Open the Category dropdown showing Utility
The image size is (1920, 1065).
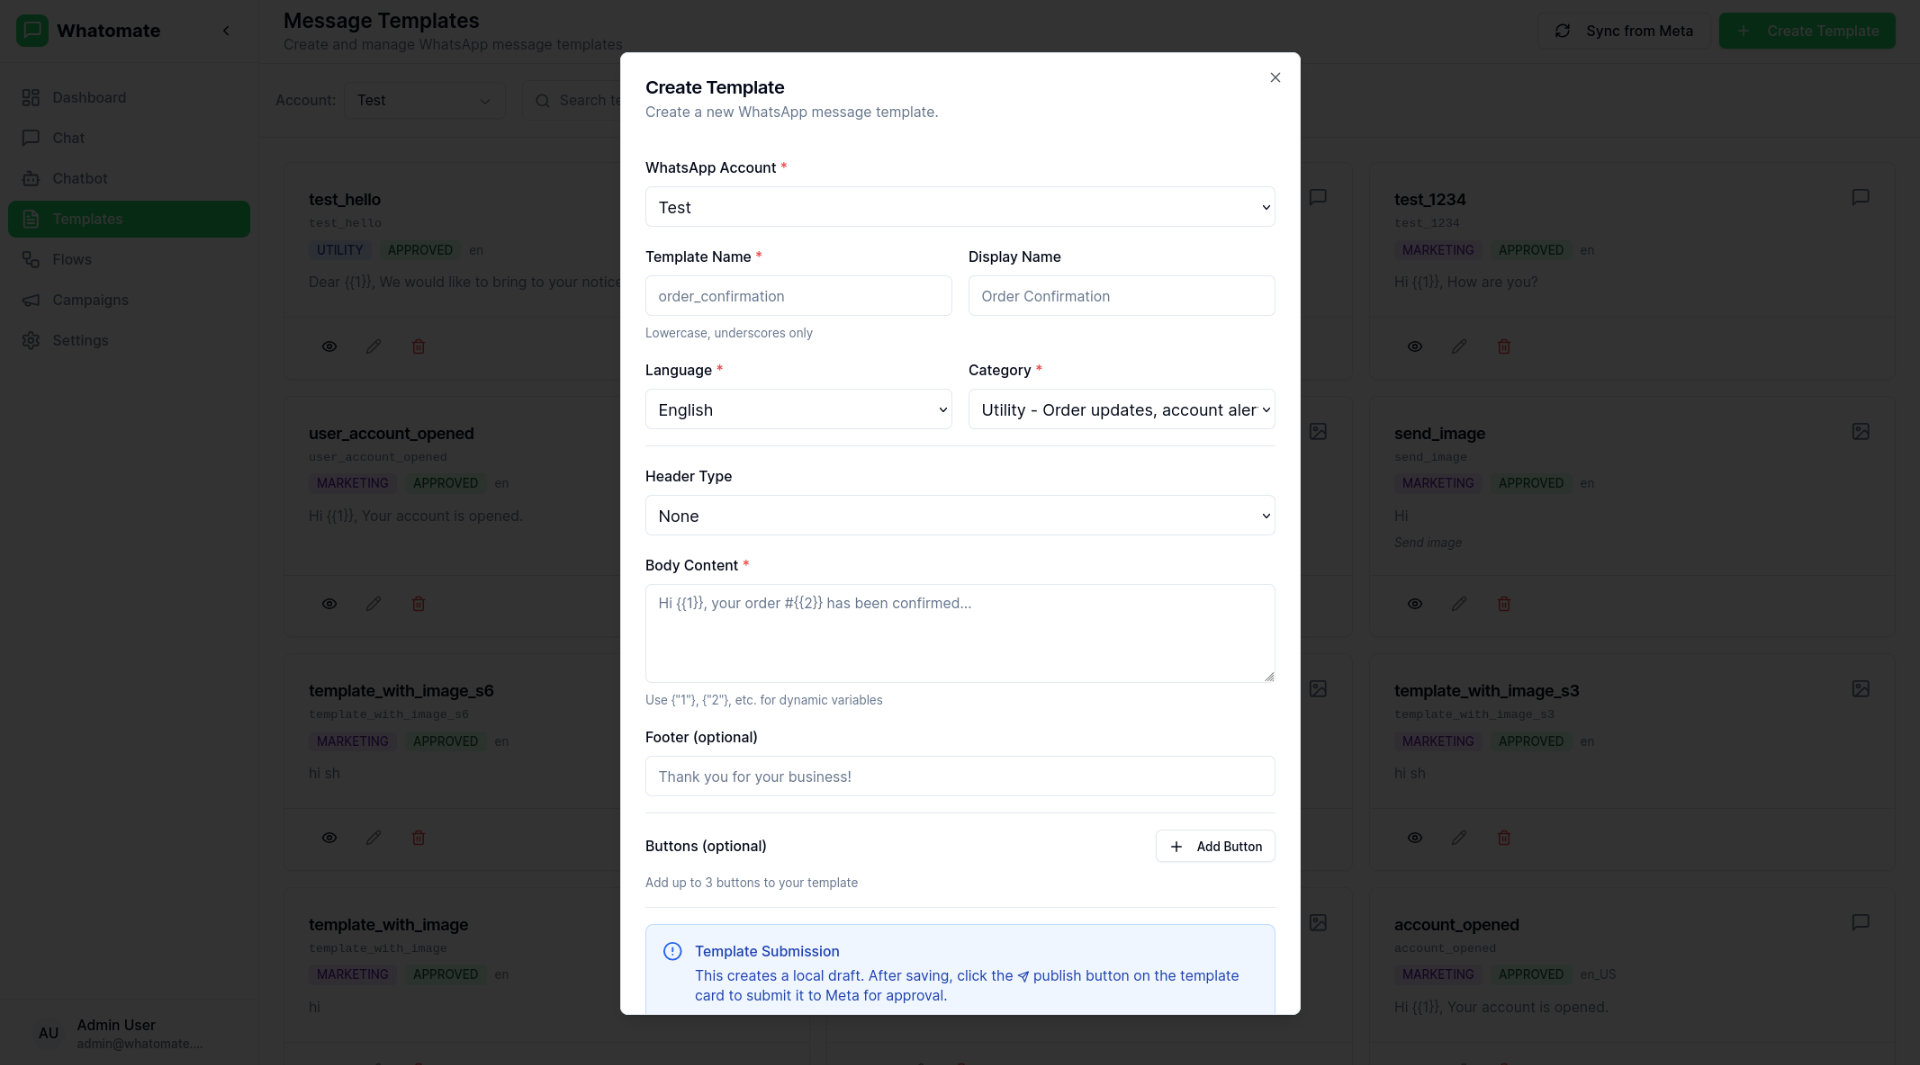[x=1121, y=410]
